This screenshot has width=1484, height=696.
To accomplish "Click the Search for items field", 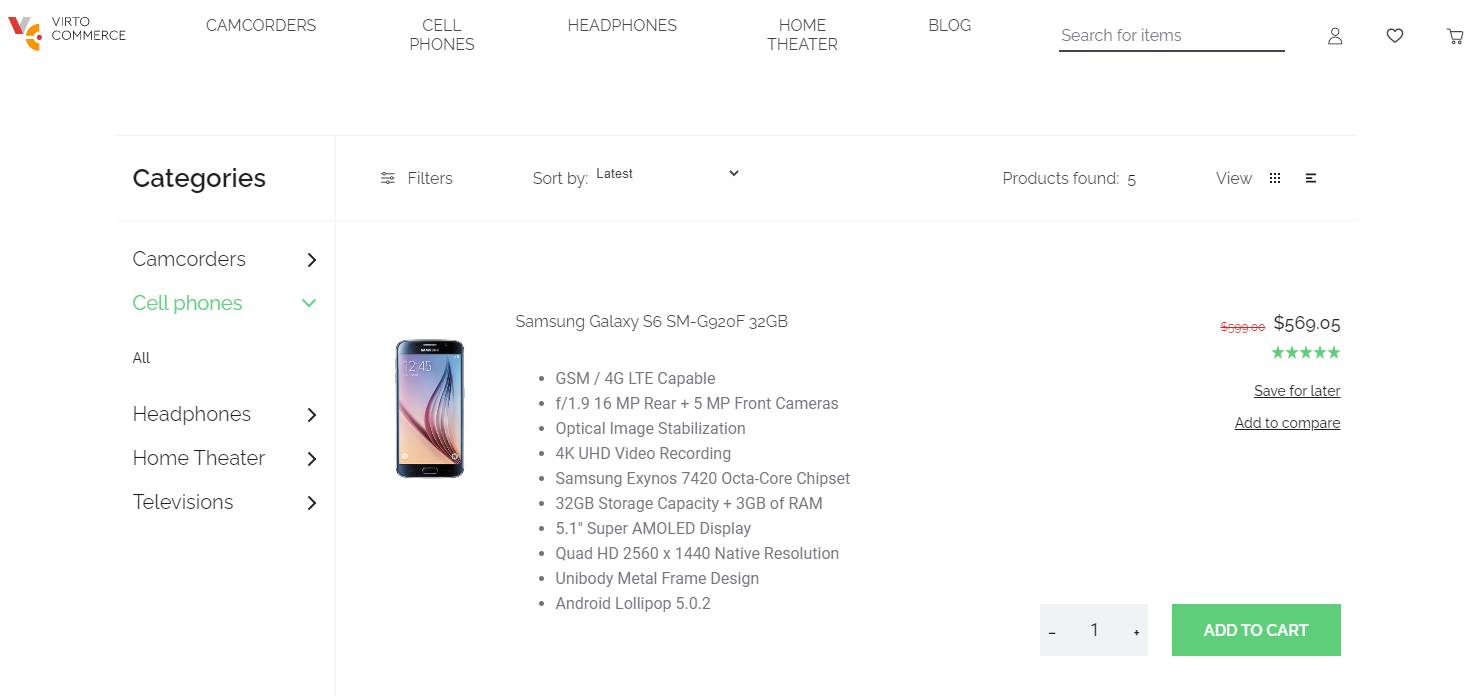I will click(1170, 35).
